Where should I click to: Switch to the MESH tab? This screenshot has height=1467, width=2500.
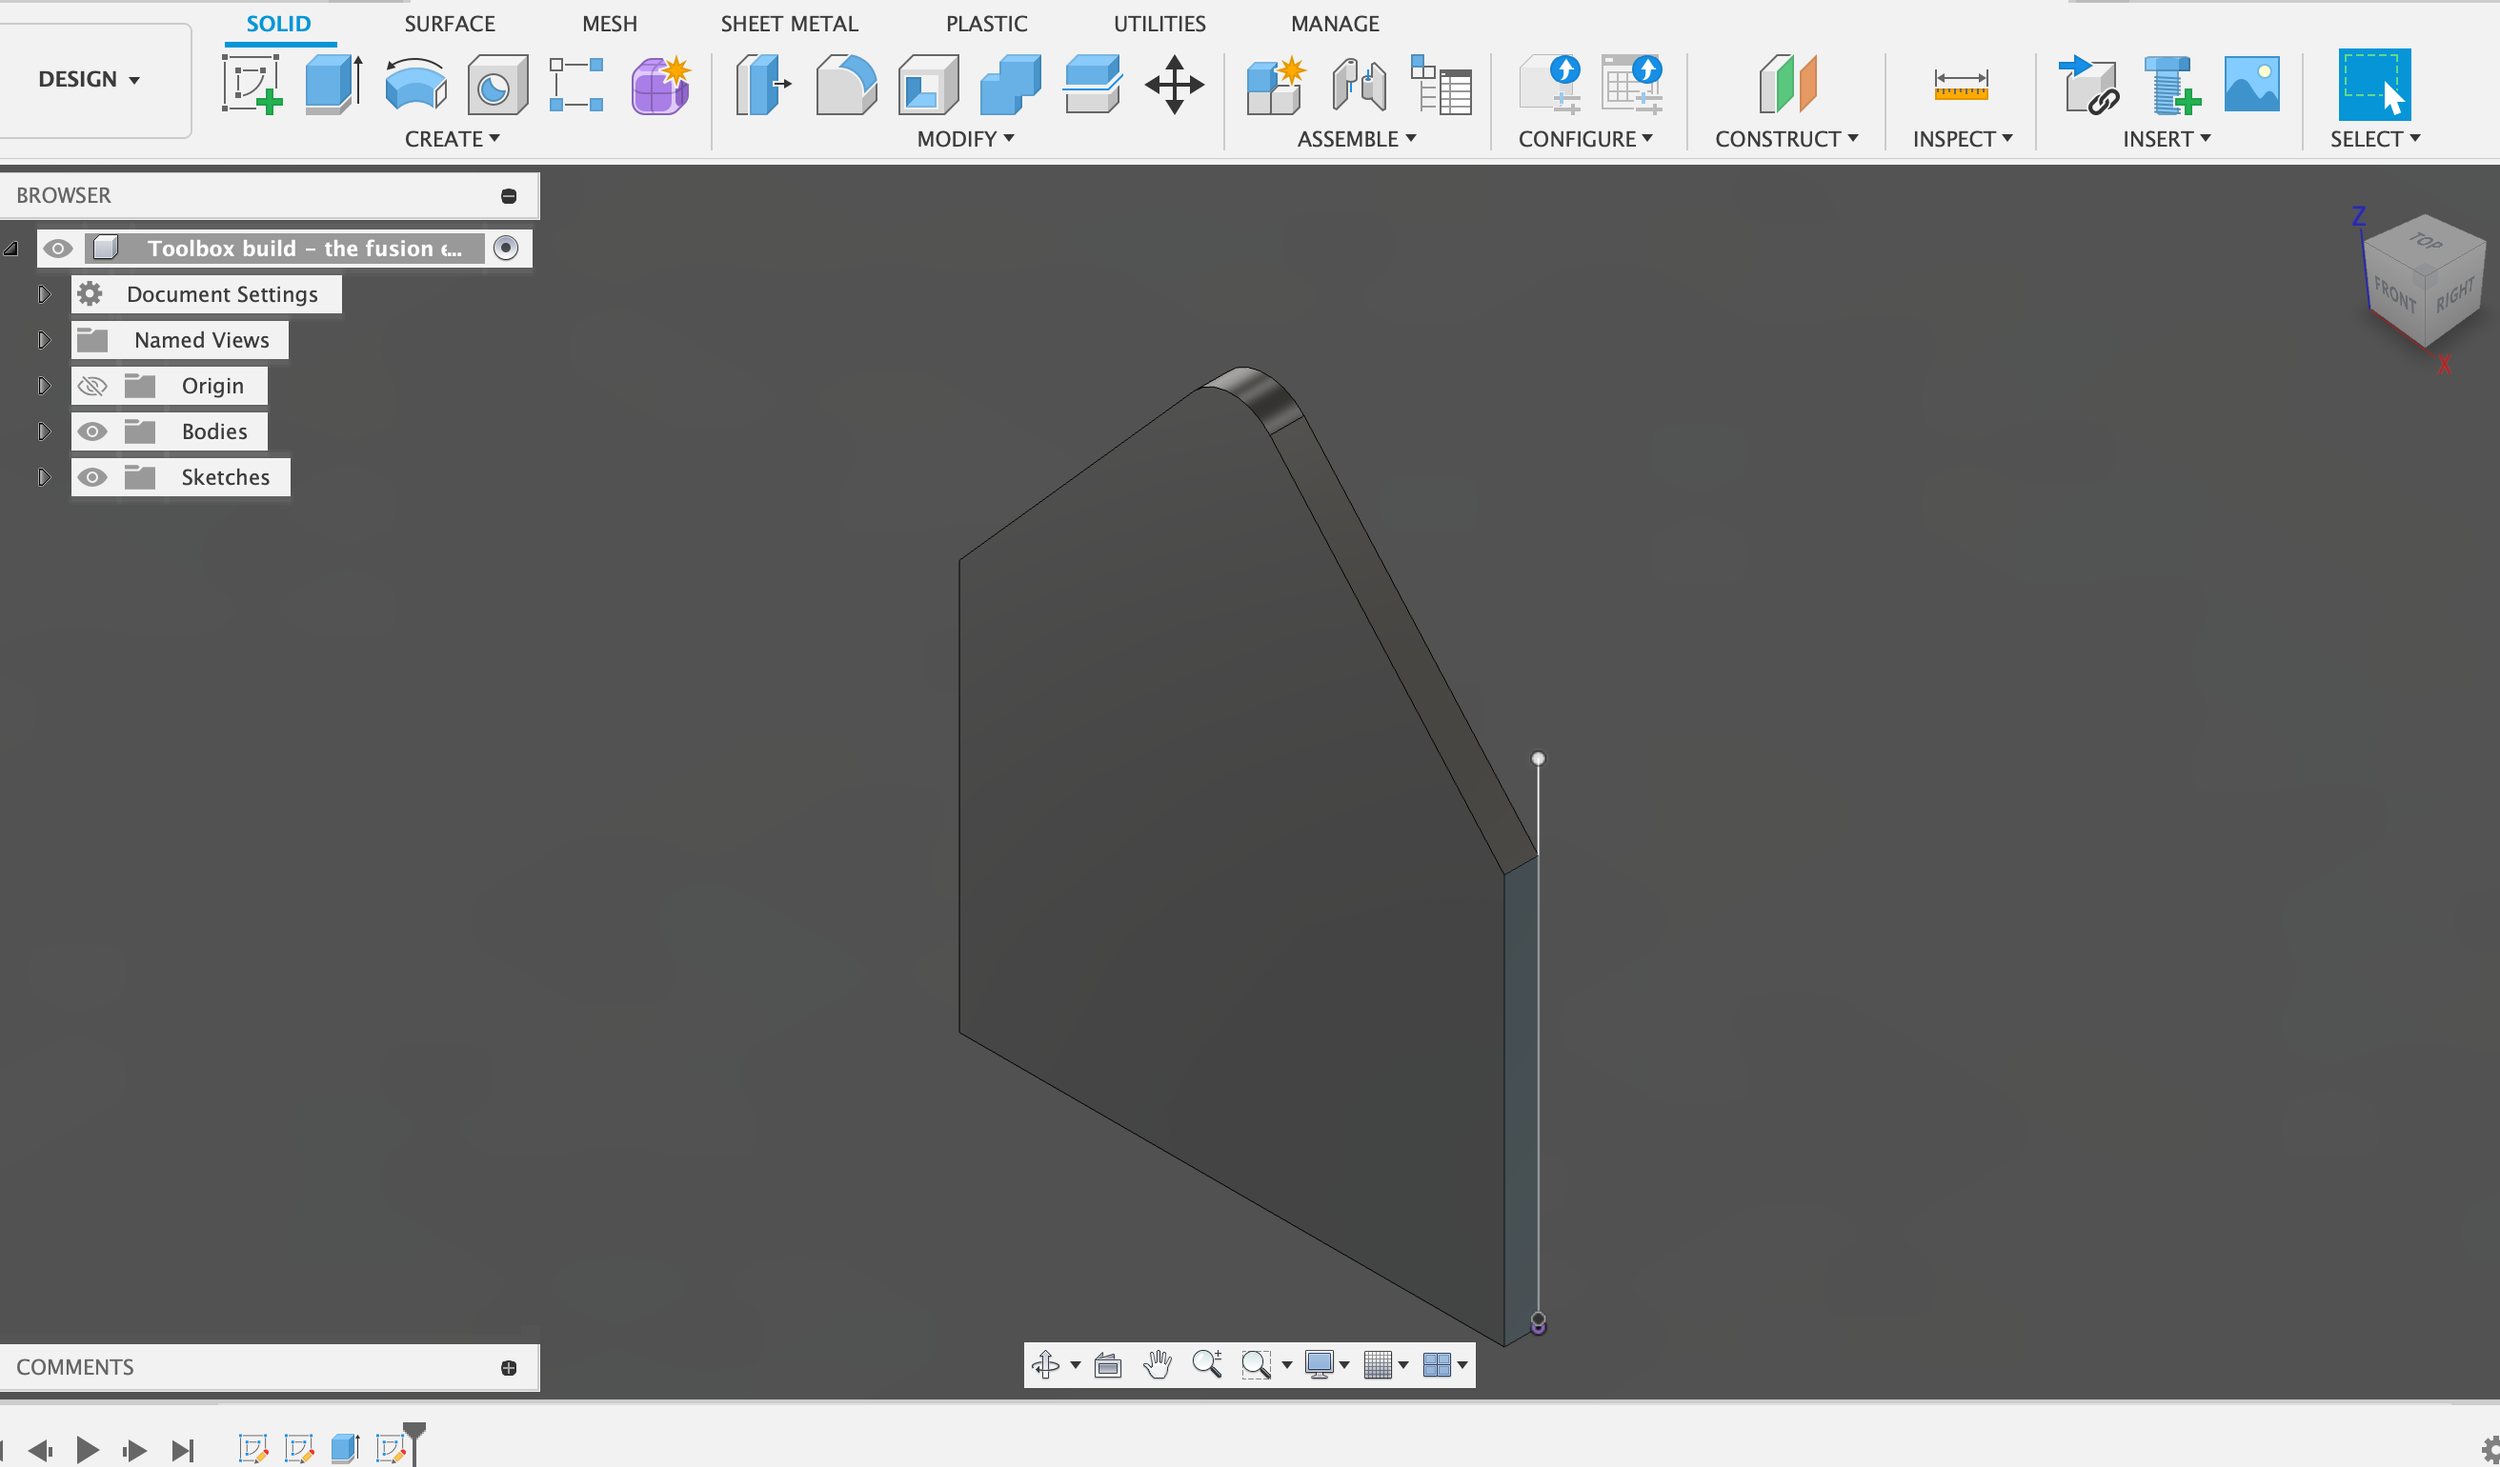tap(610, 23)
